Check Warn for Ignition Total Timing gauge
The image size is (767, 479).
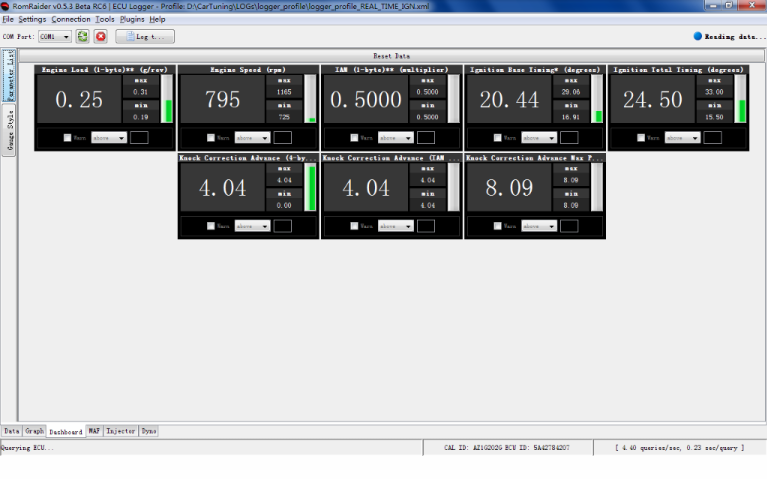point(641,138)
